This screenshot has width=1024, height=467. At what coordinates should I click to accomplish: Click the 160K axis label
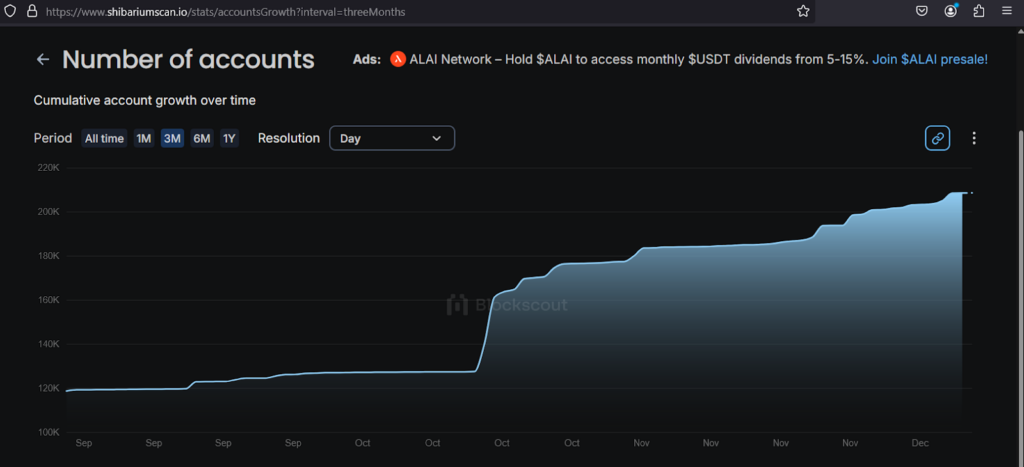tap(50, 300)
